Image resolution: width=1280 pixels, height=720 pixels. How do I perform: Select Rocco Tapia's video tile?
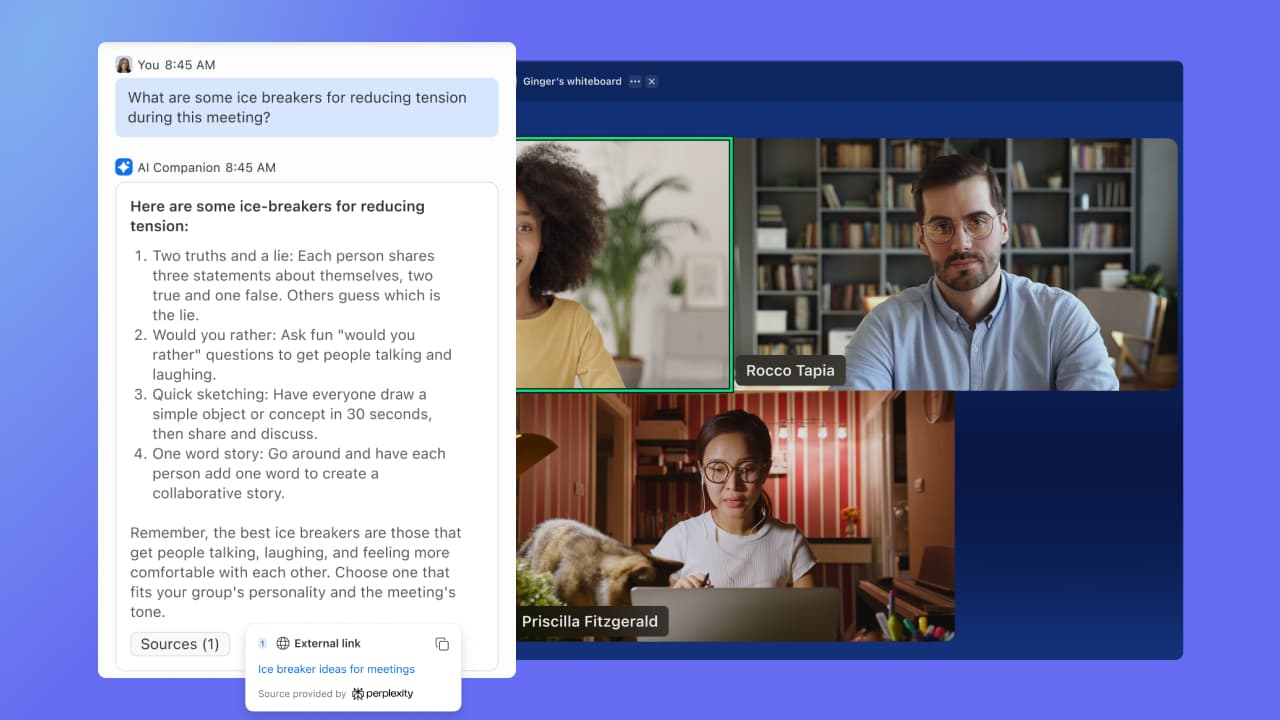[x=956, y=264]
